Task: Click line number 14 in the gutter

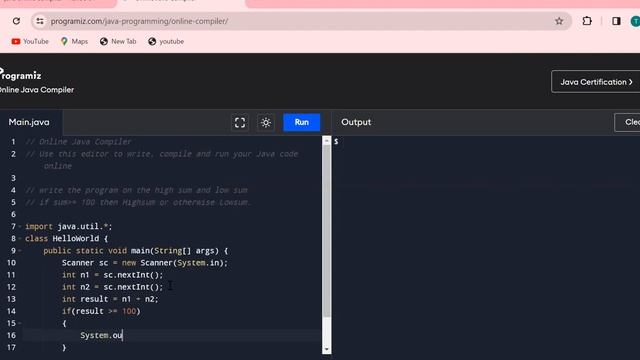Action: (x=11, y=311)
